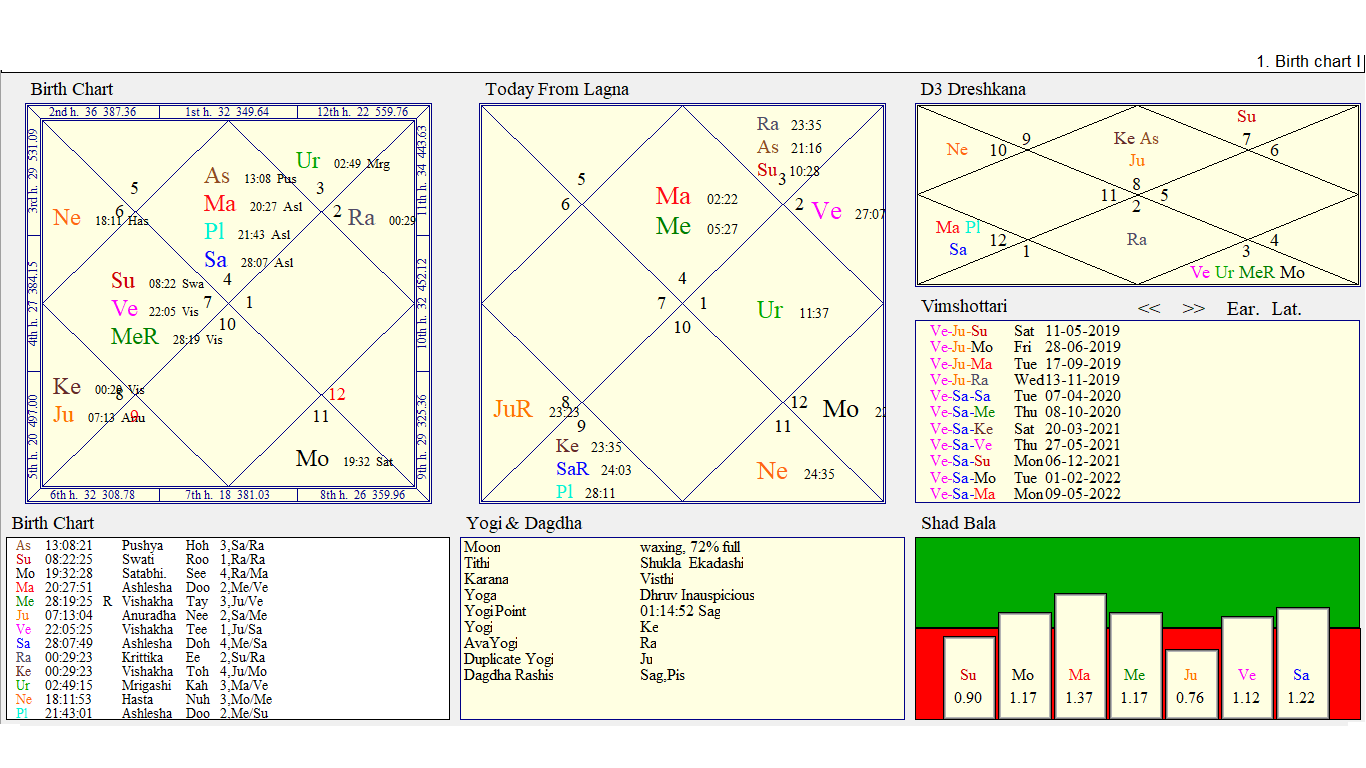
Task: Click the Sun 0.90 Shad Bala bar
Action: [x=969, y=677]
